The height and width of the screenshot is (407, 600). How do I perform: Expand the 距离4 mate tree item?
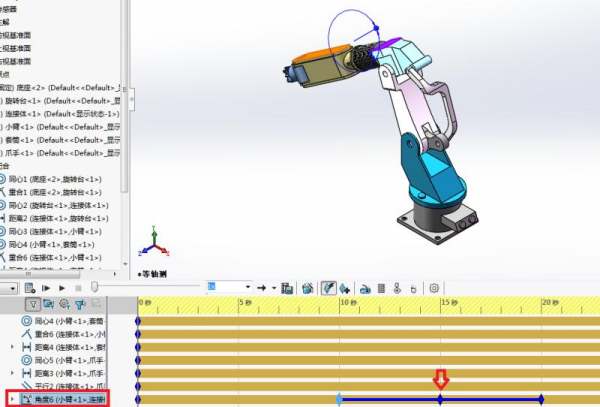coord(12,347)
